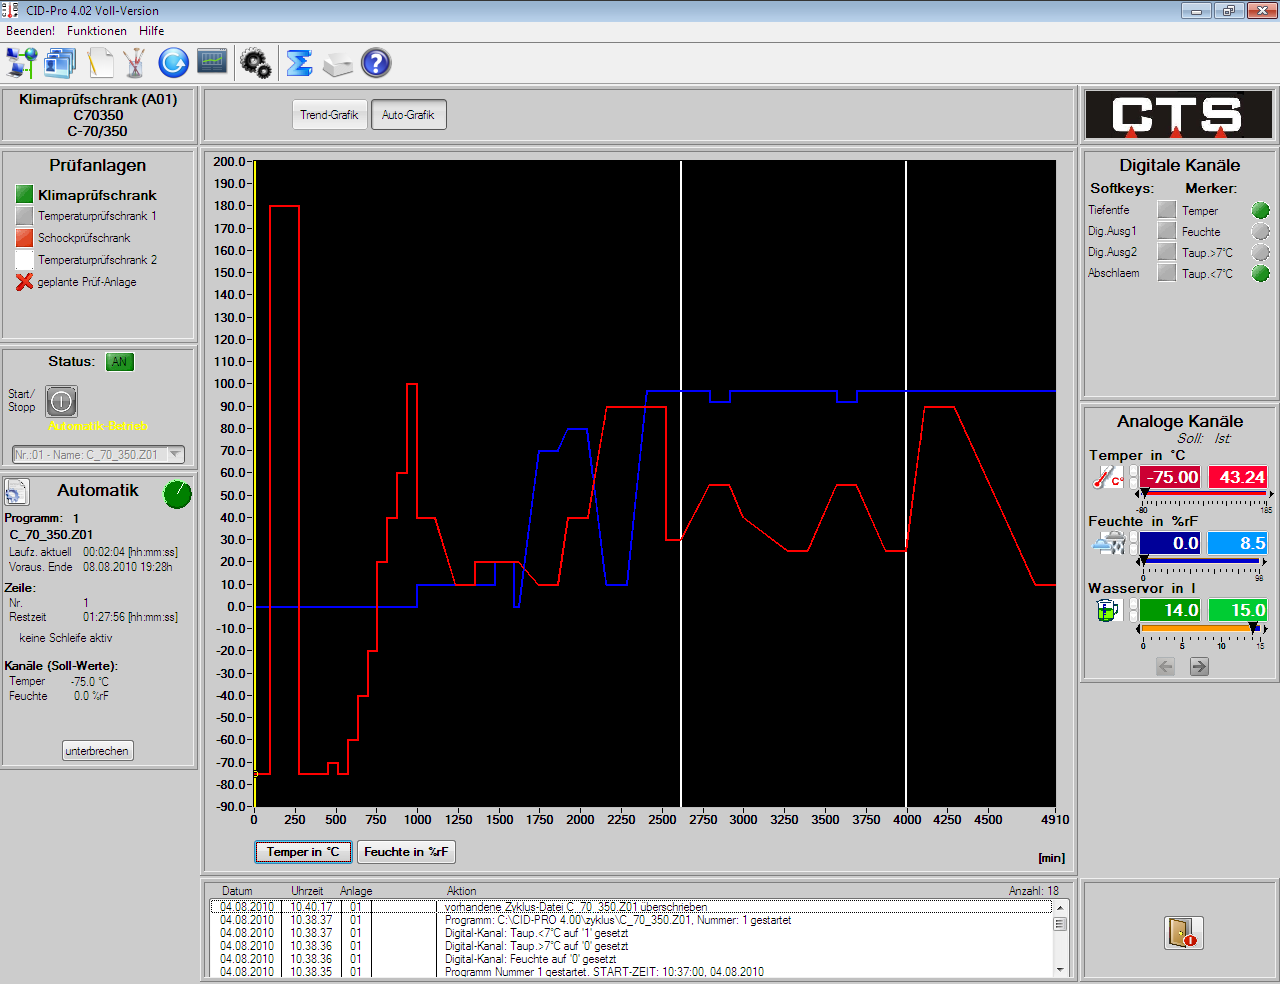Viewport: 1280px width, 984px height.
Task: Select Schockprüfschrank in Prüfanlagen list
Action: [84, 238]
